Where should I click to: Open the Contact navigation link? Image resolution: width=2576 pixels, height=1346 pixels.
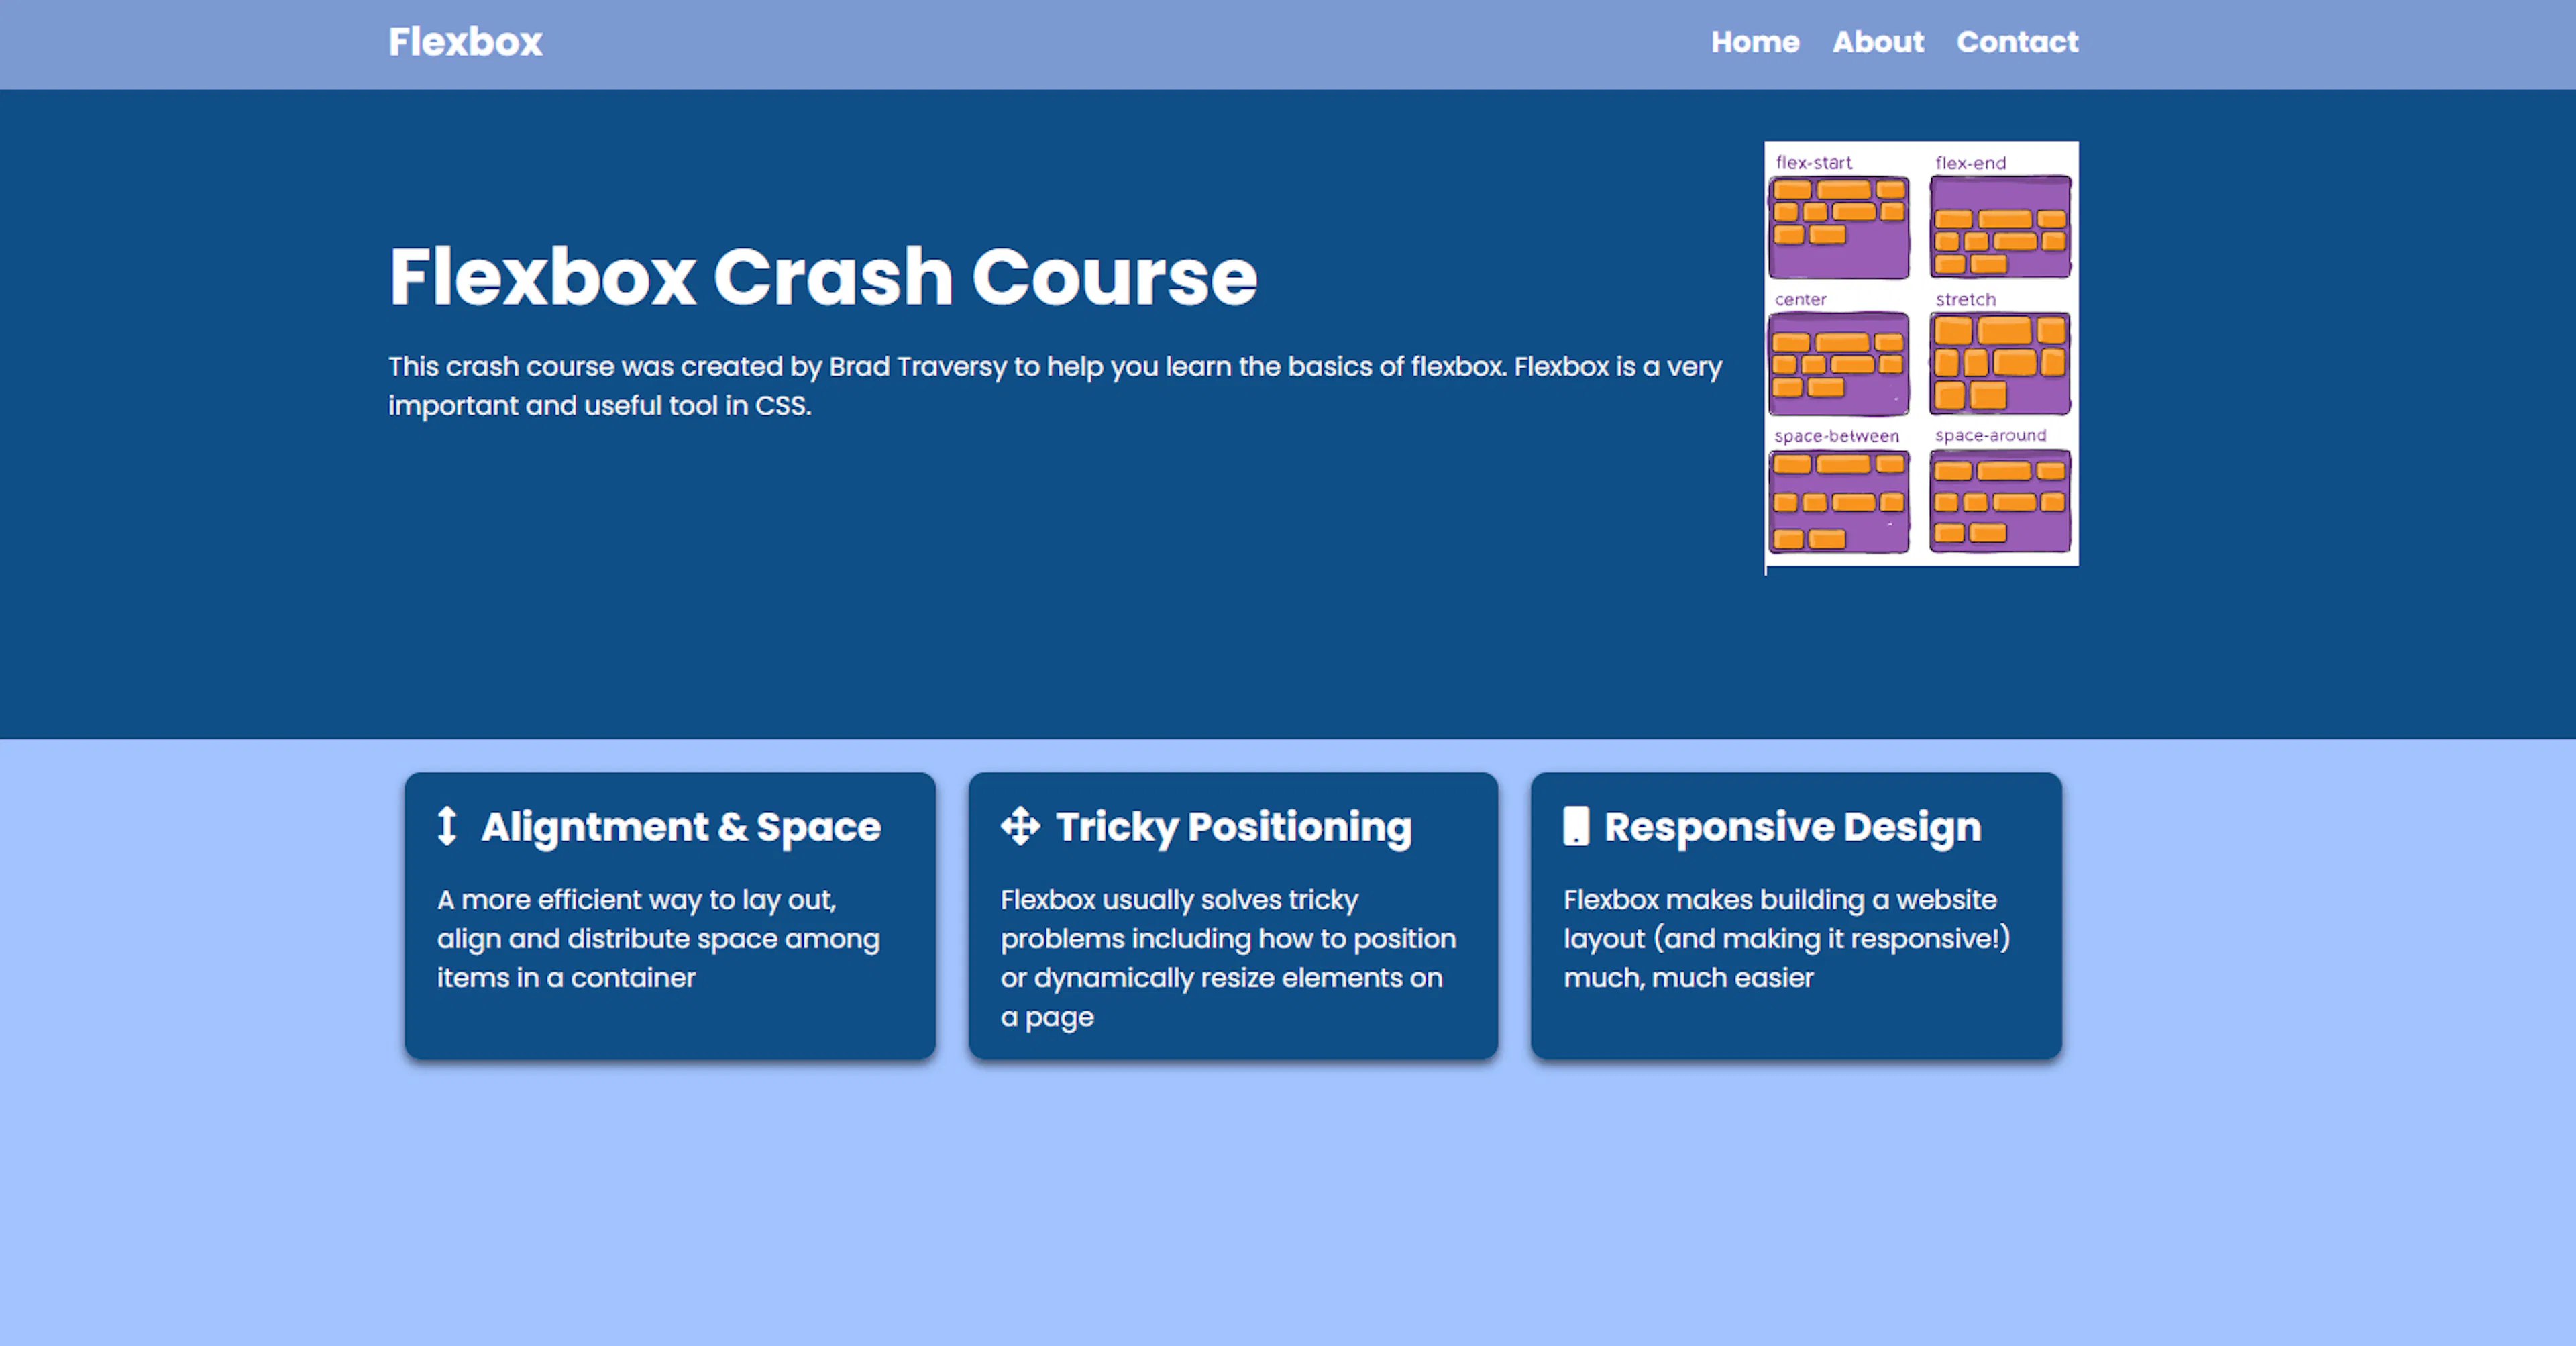2017,42
